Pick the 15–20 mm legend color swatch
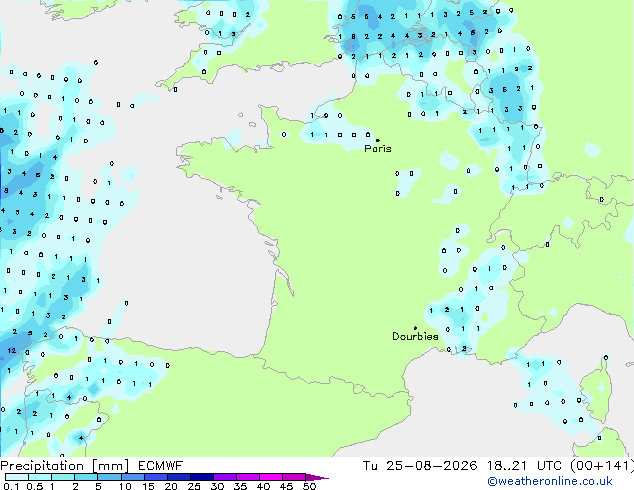The height and width of the screenshot is (490, 634). 156,477
